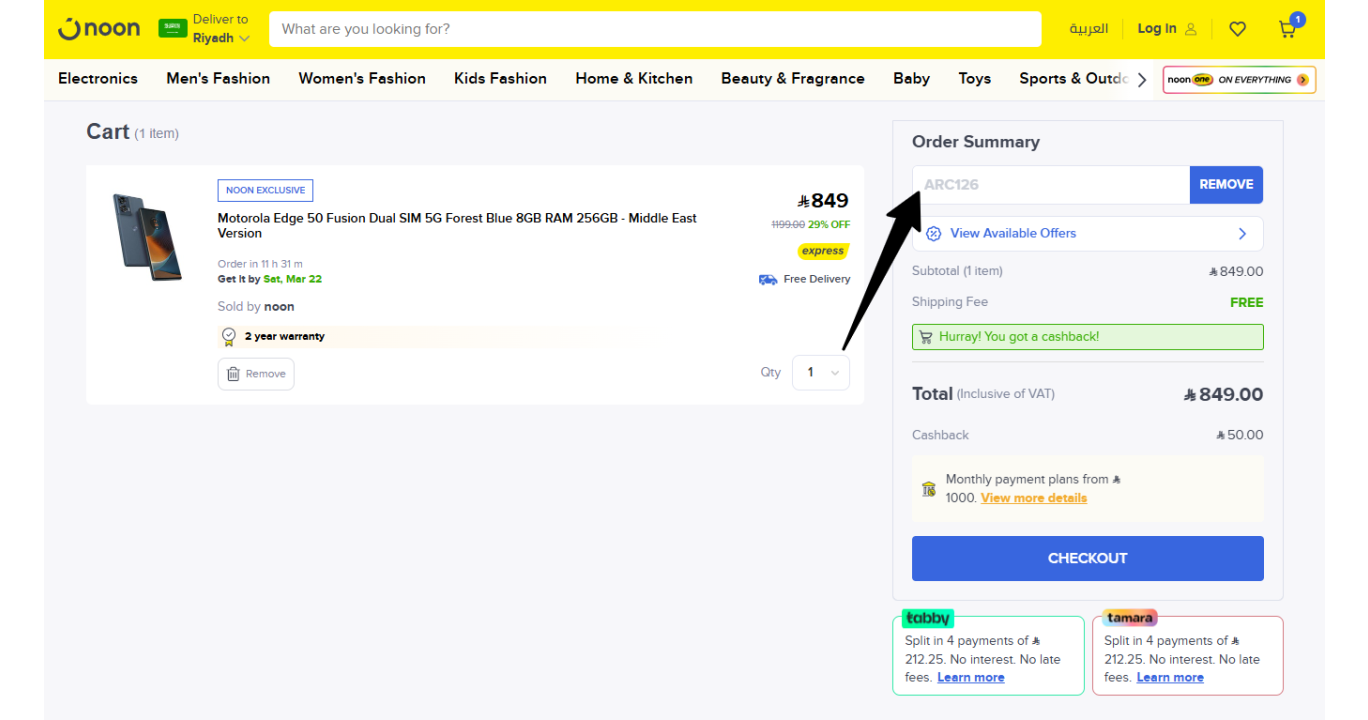The image size is (1368, 720).
Task: Open the Sports & Outdoors category
Action: coord(1073,78)
